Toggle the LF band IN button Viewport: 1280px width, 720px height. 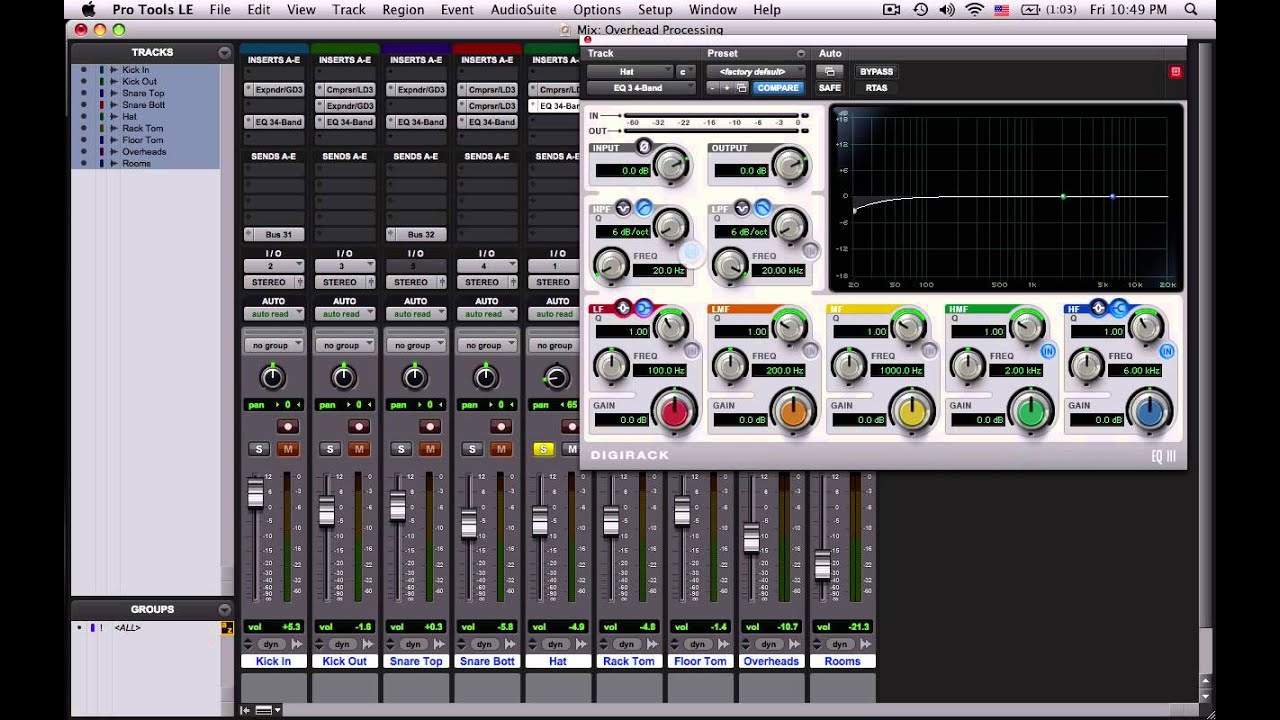pos(692,351)
